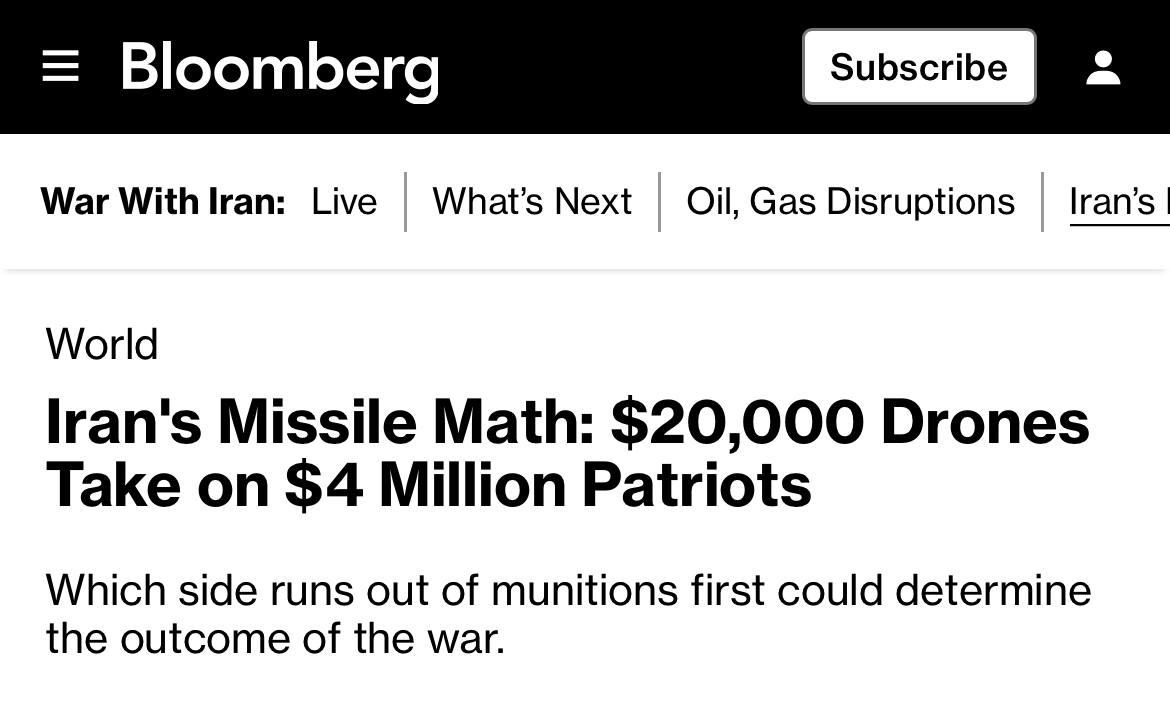Open the user account profile icon
Image resolution: width=1170 pixels, height=710 pixels.
click(1103, 67)
